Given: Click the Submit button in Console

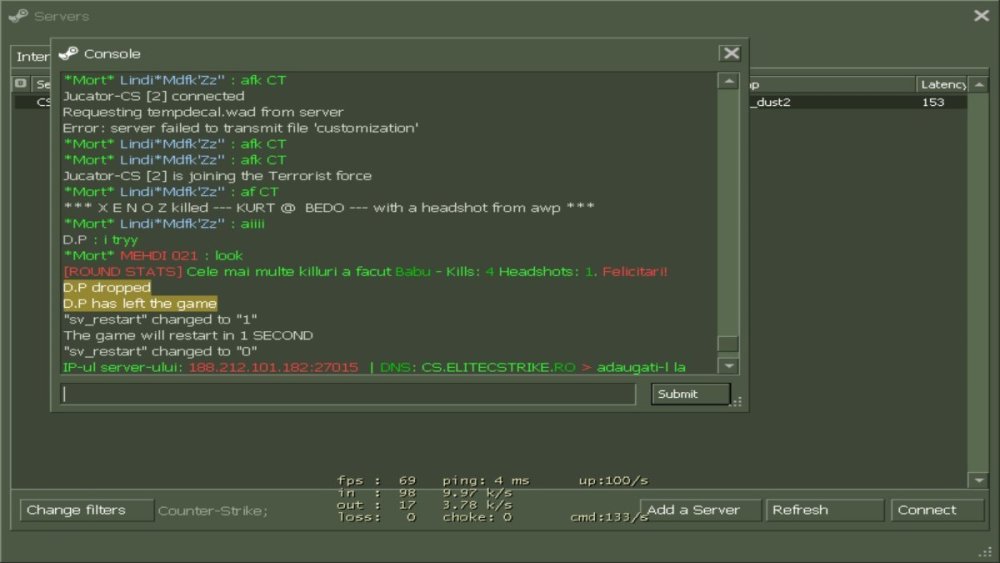Looking at the screenshot, I should pyautogui.click(x=691, y=394).
